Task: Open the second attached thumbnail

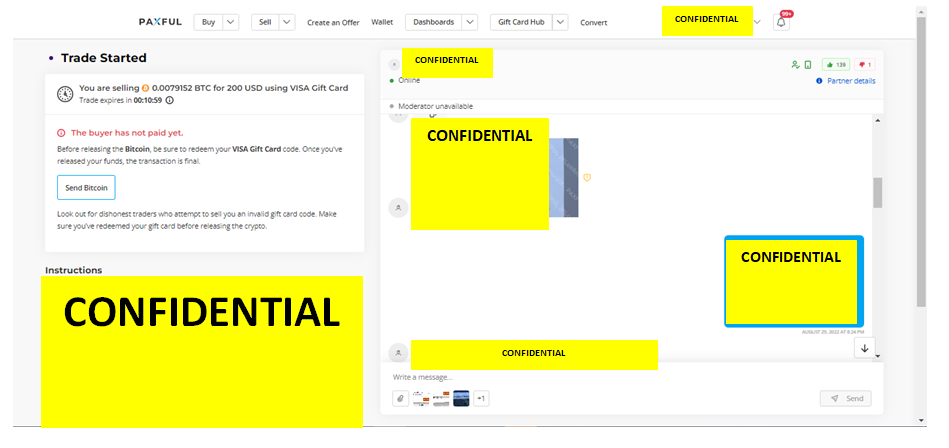Action: 441,398
